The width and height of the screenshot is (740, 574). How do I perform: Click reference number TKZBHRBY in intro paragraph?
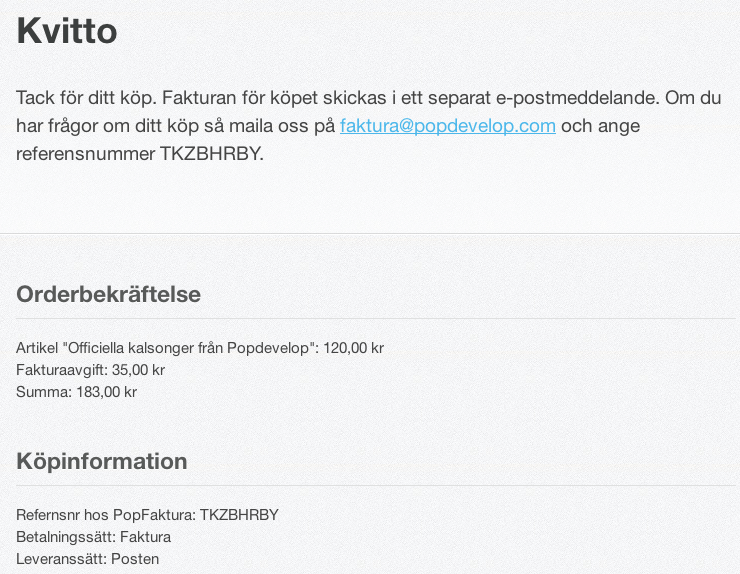pyautogui.click(x=211, y=154)
